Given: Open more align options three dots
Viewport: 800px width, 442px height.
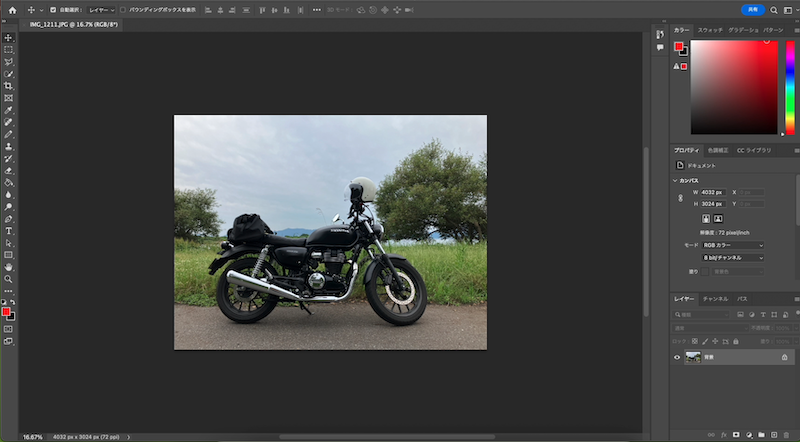Looking at the screenshot, I should 317,10.
